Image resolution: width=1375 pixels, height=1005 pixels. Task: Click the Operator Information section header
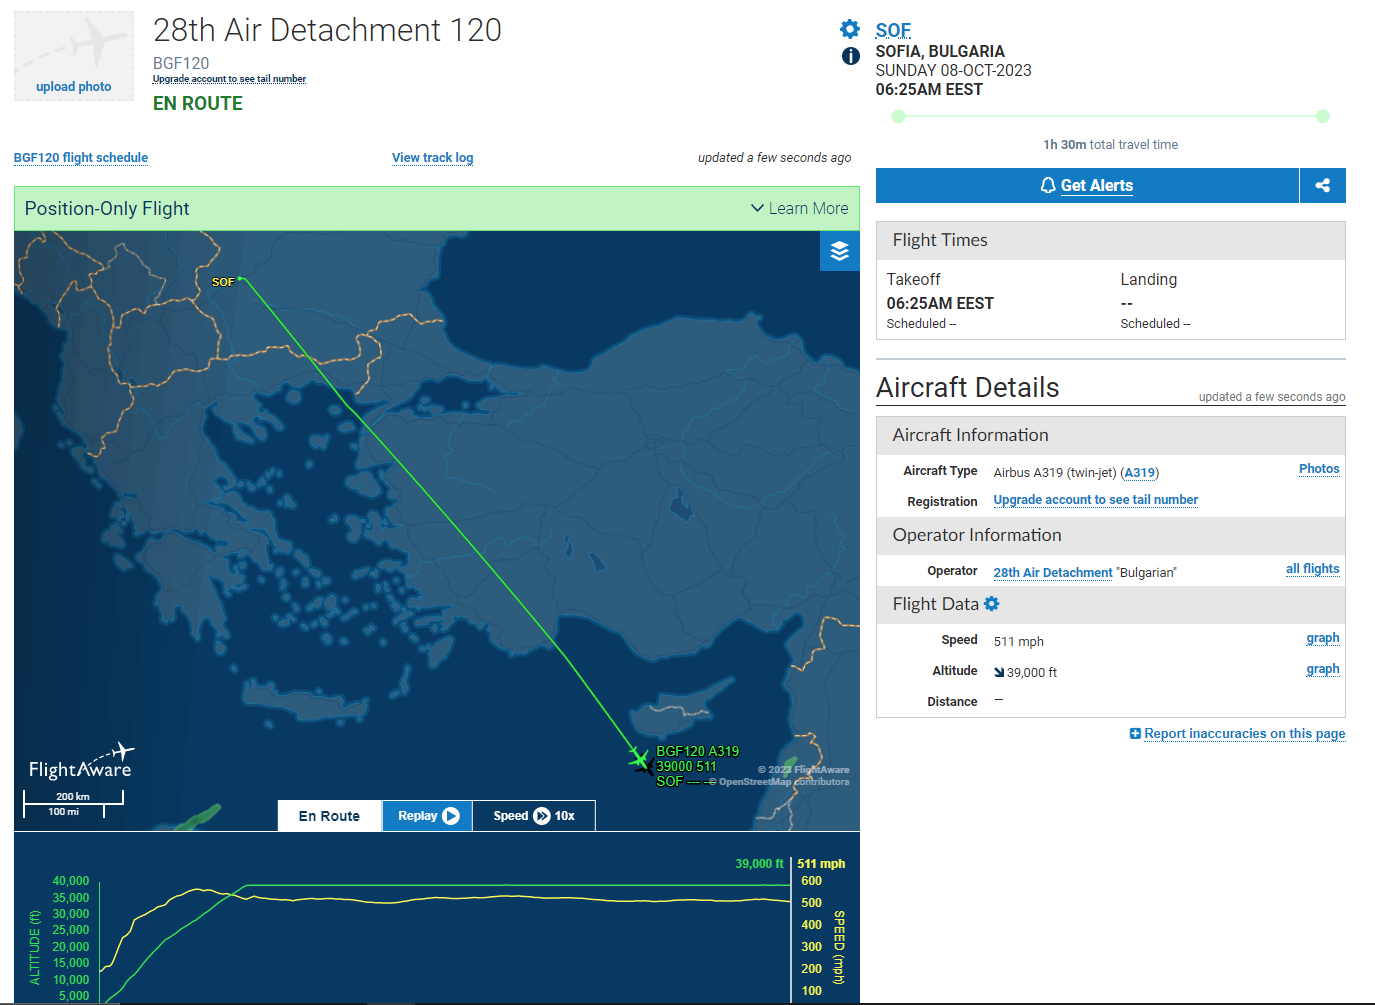[x=1110, y=535]
